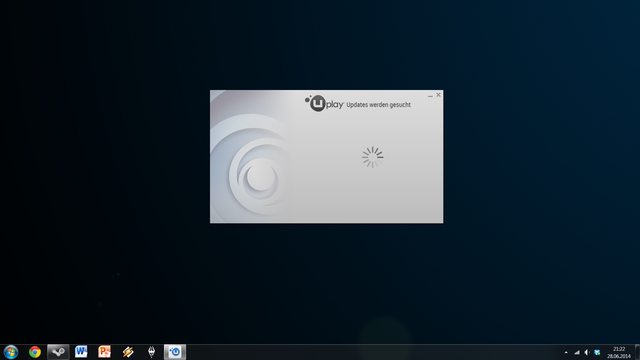Click the loading spinner in Uplay
The height and width of the screenshot is (360, 640).
pos(372,157)
